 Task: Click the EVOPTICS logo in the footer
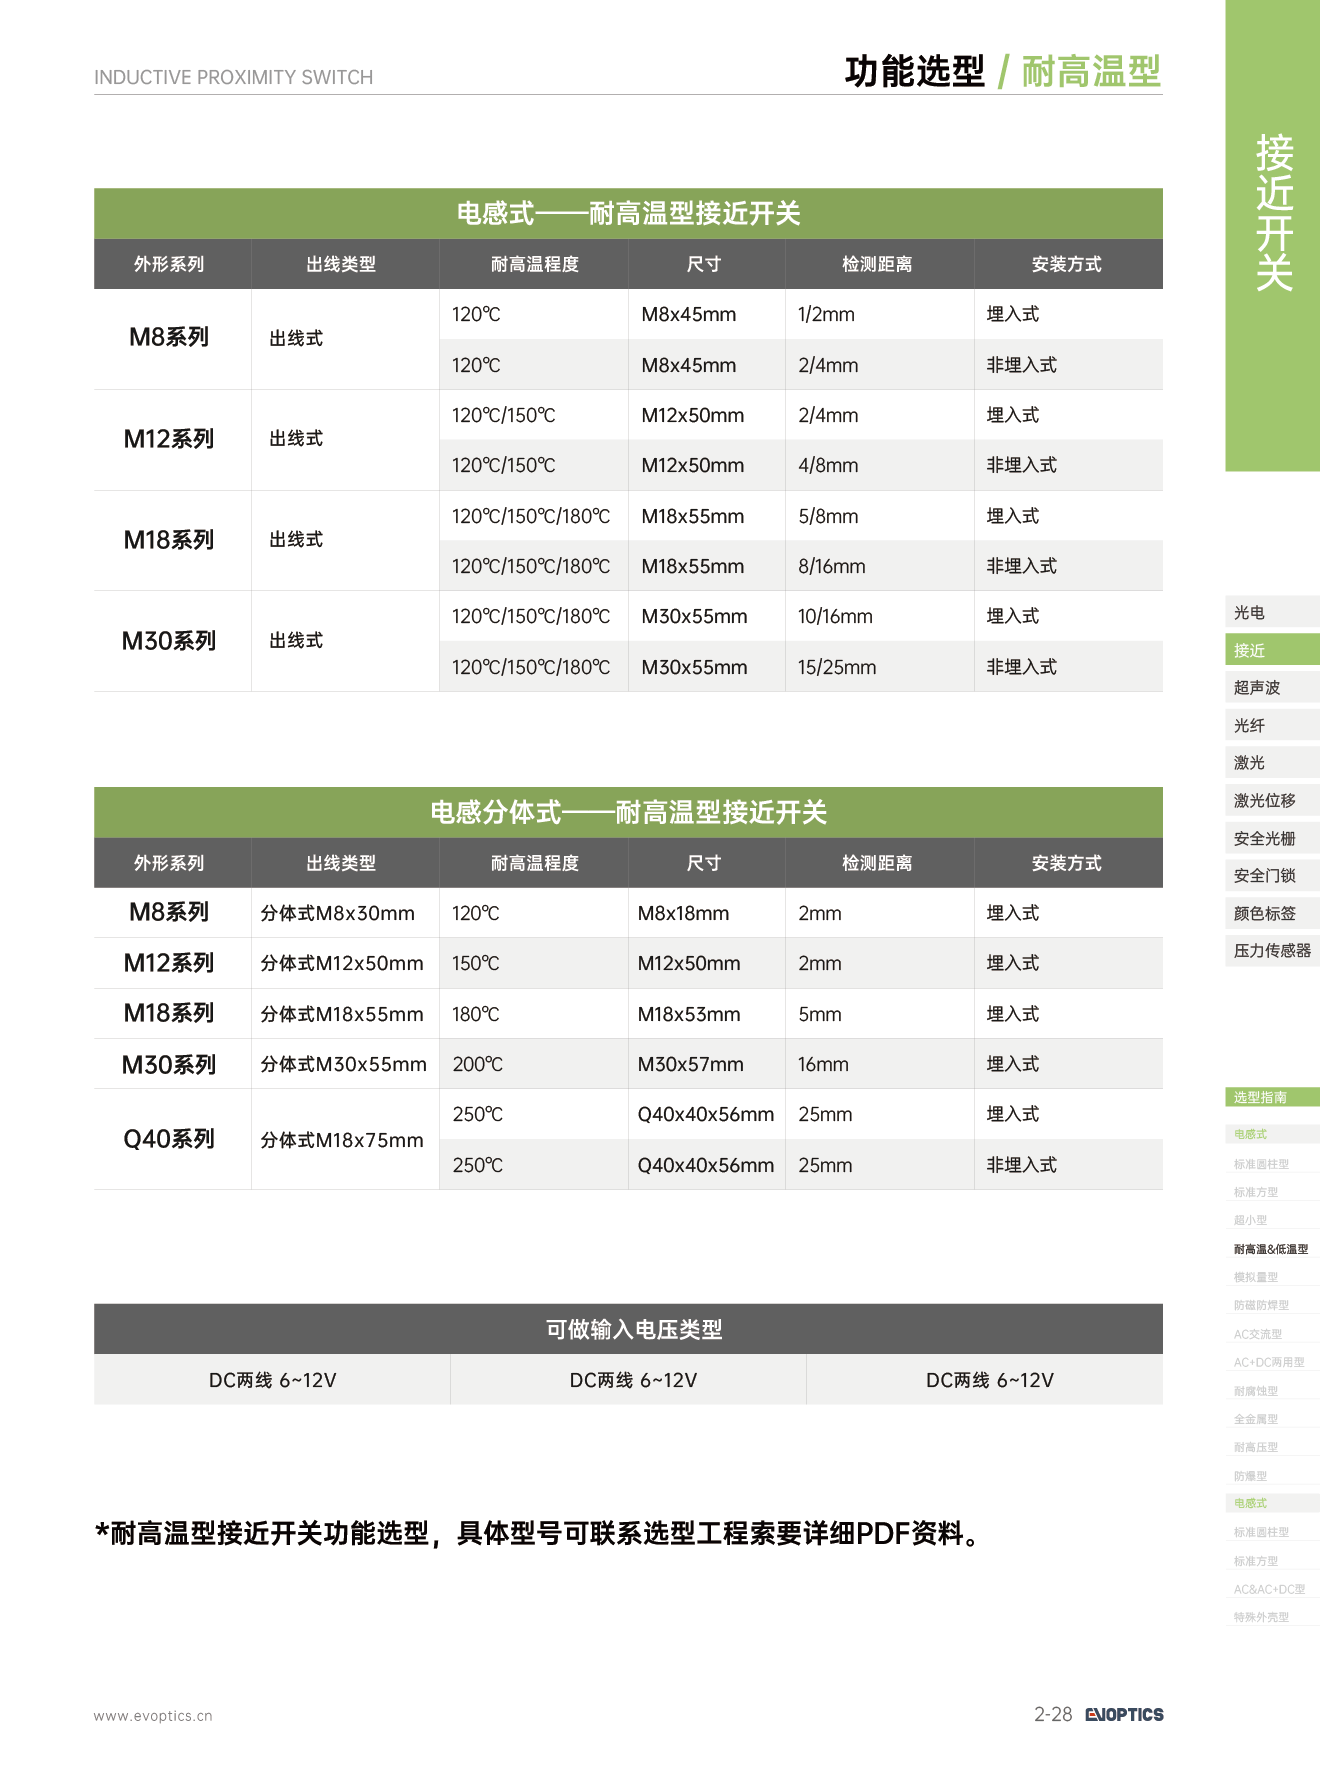coord(1124,1714)
